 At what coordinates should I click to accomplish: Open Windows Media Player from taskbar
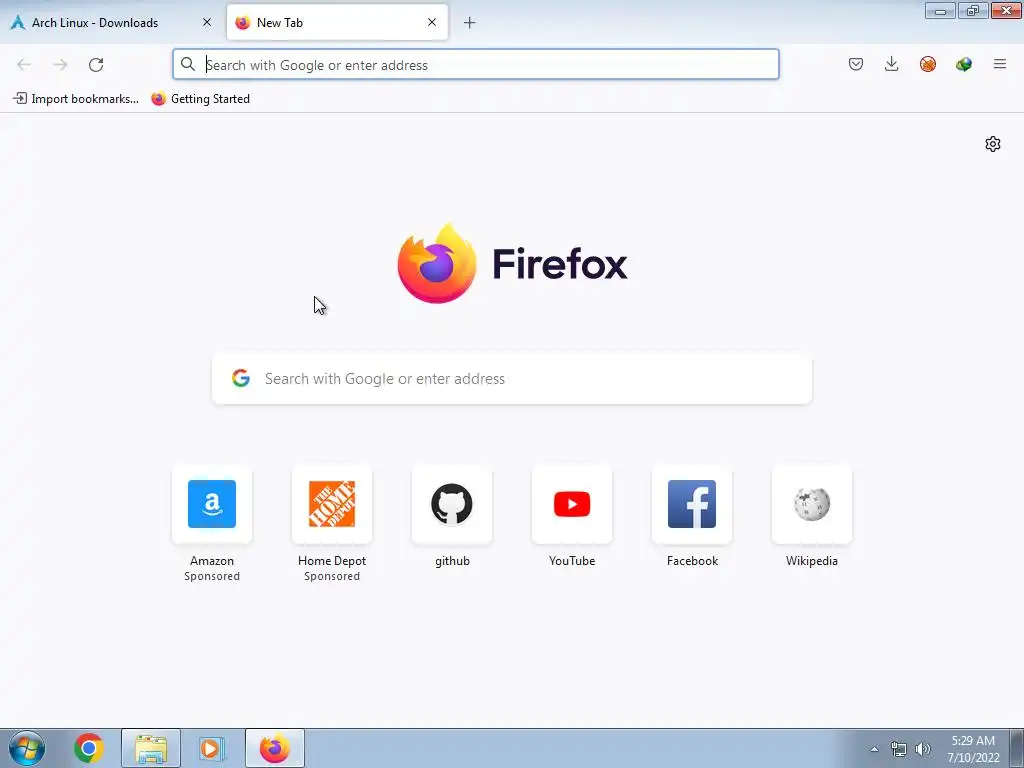tap(212, 748)
